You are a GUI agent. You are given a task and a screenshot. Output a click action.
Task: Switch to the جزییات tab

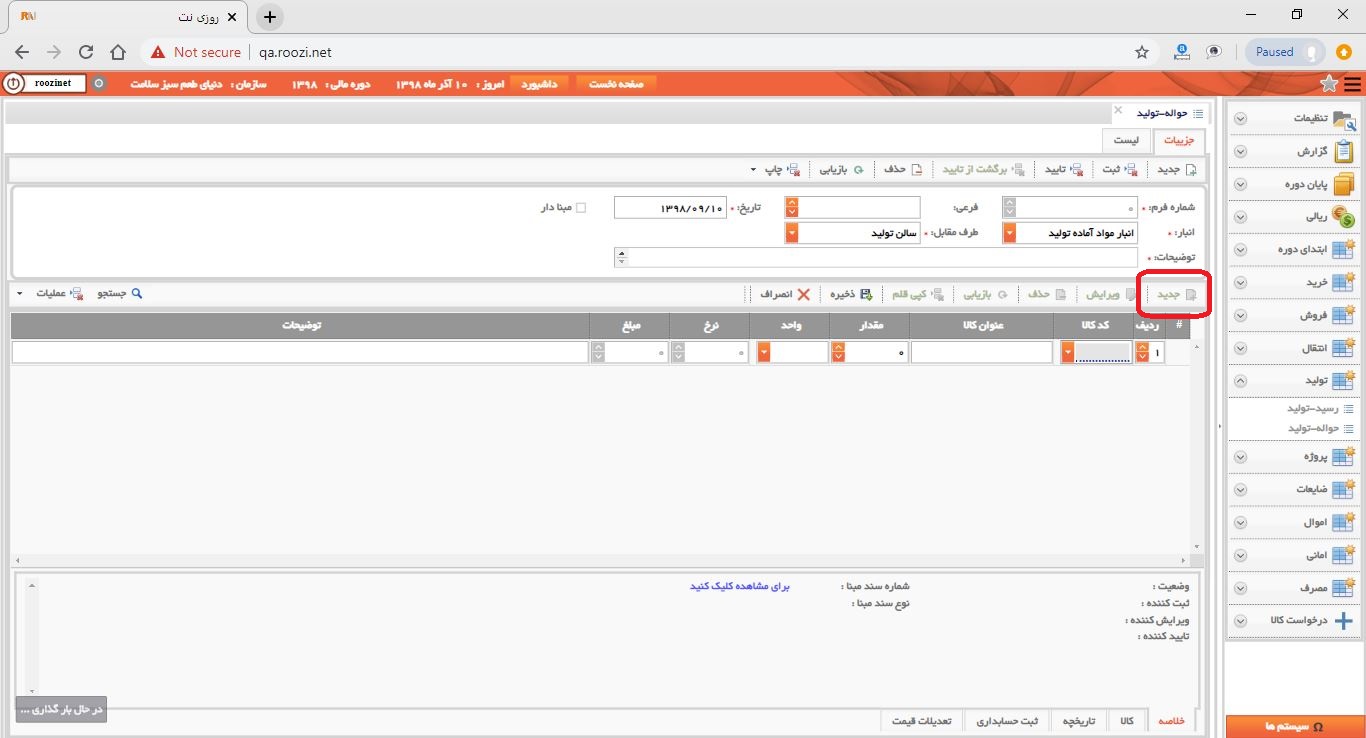click(1179, 141)
